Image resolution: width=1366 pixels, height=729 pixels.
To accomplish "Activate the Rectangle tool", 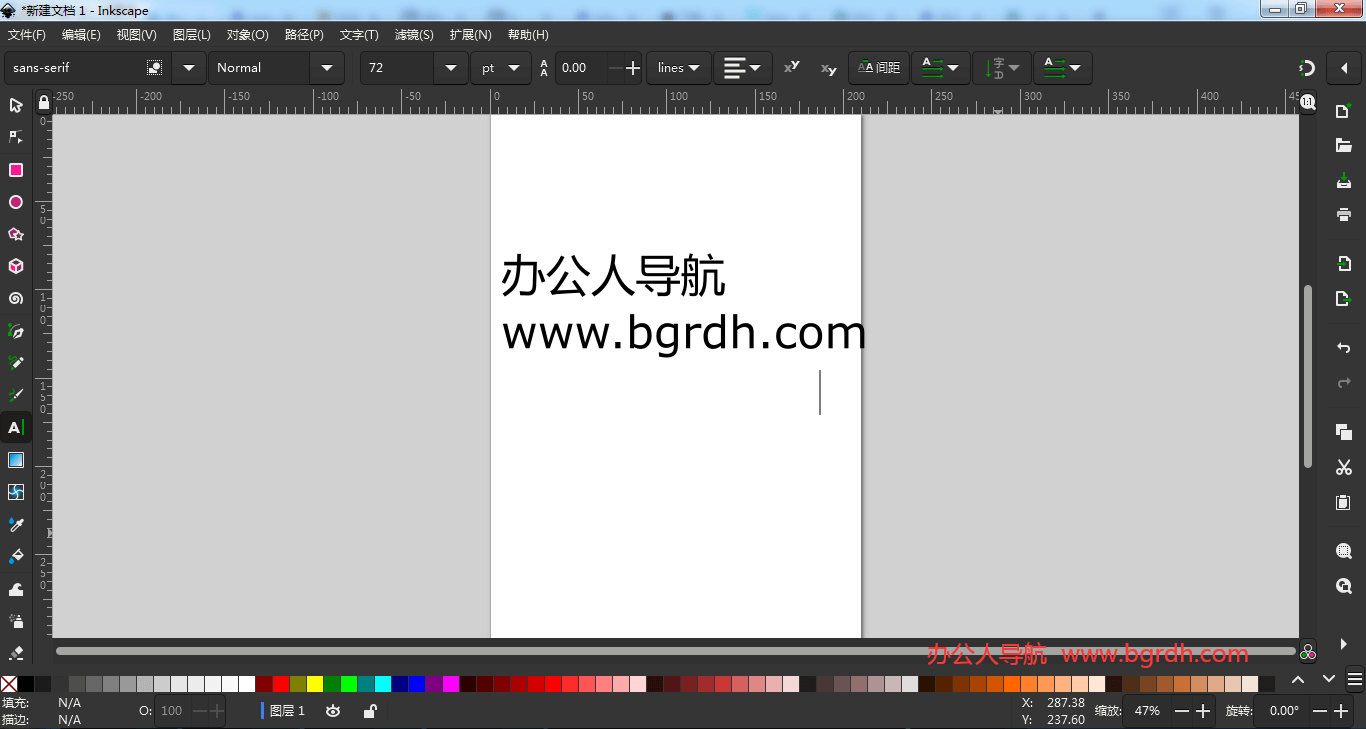I will pyautogui.click(x=16, y=170).
